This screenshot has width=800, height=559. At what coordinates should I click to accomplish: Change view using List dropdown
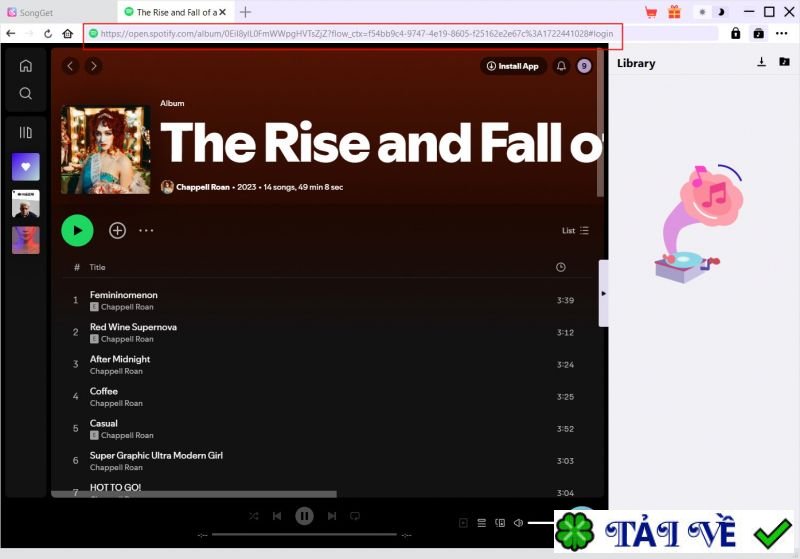(x=575, y=231)
